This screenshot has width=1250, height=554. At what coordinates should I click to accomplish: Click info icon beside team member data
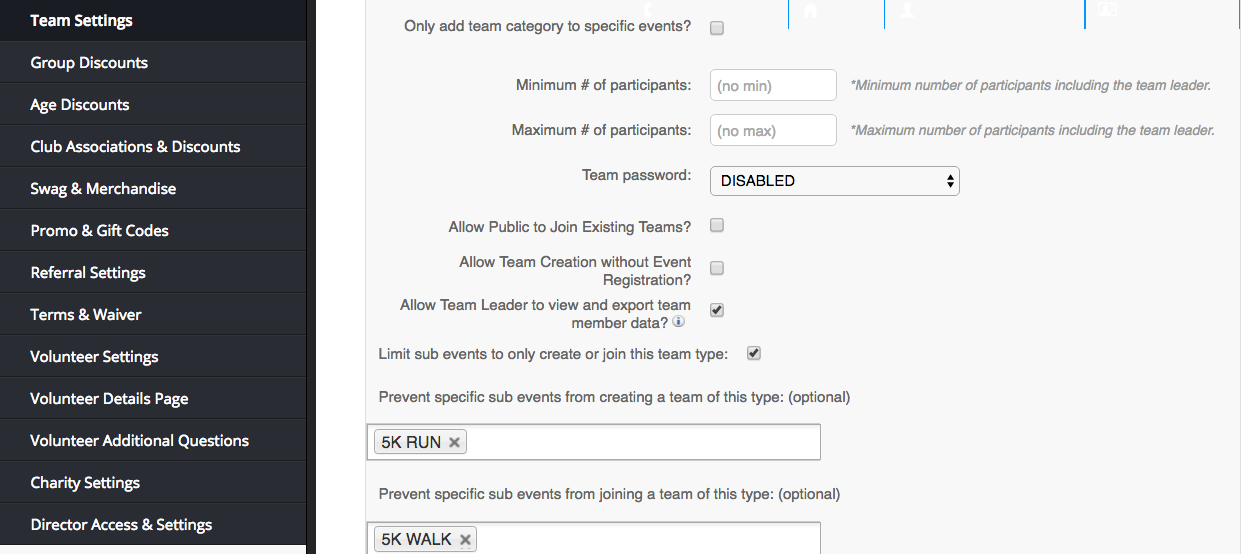(x=678, y=323)
